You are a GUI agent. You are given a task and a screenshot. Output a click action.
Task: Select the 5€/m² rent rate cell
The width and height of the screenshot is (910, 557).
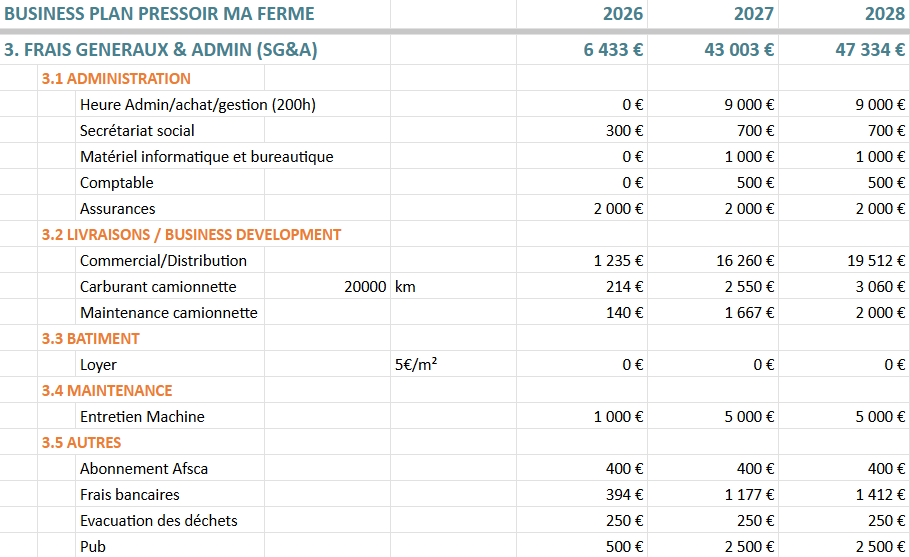click(416, 365)
